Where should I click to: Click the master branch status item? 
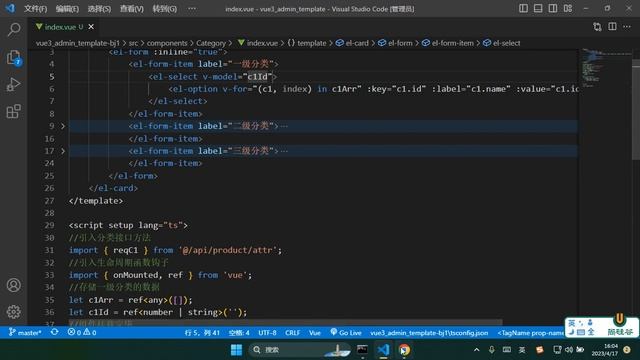[x=25, y=333]
